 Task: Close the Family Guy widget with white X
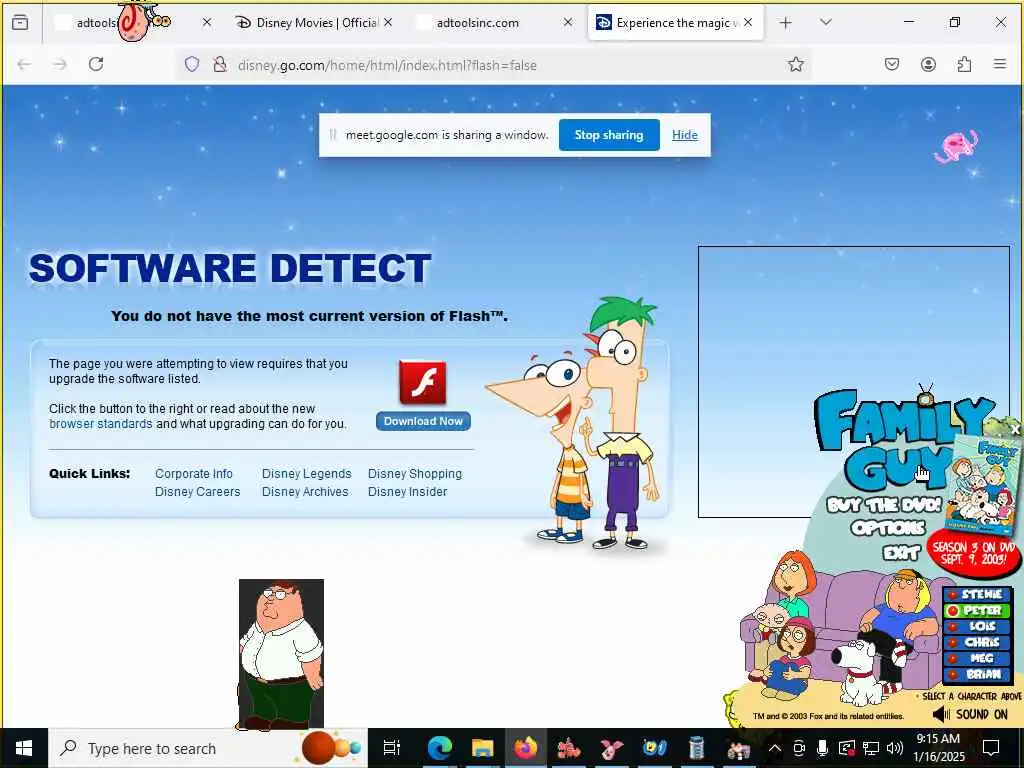click(x=1015, y=430)
